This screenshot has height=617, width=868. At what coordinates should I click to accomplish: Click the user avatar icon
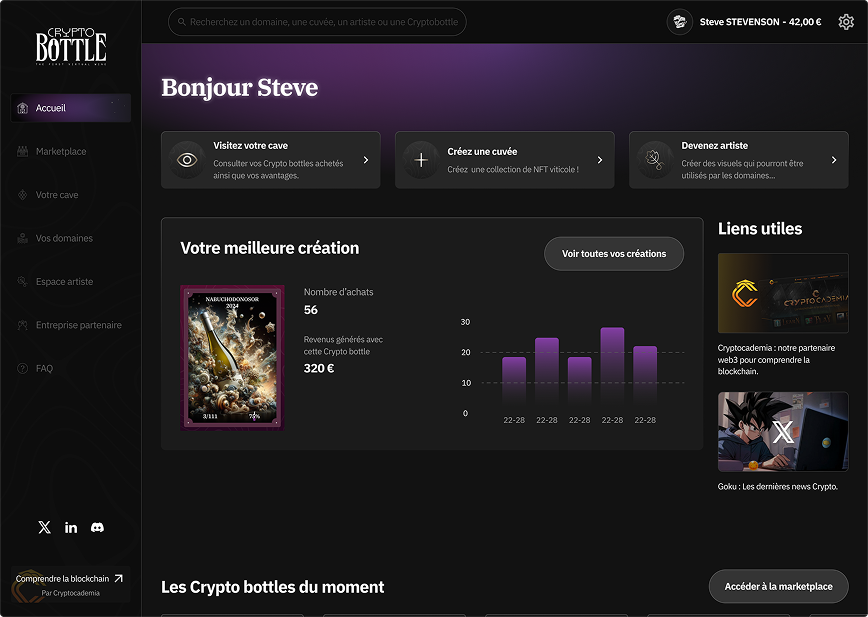680,22
